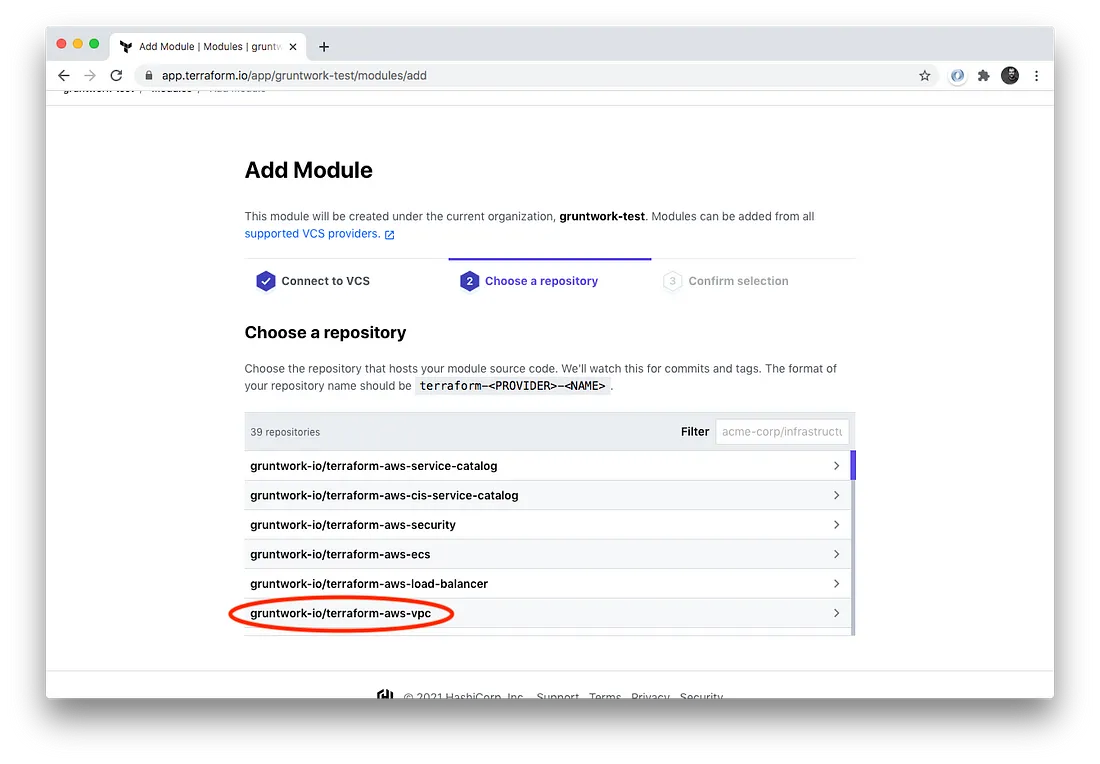Open the supported VCS providers link

point(312,234)
